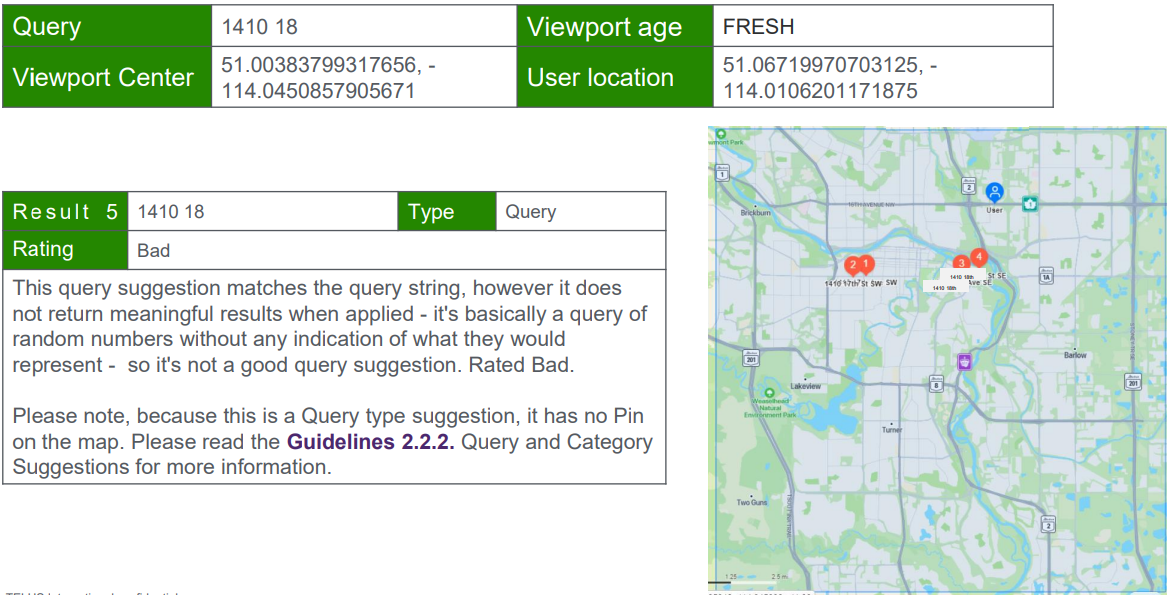Click the Highway 8 route shield

tap(936, 383)
